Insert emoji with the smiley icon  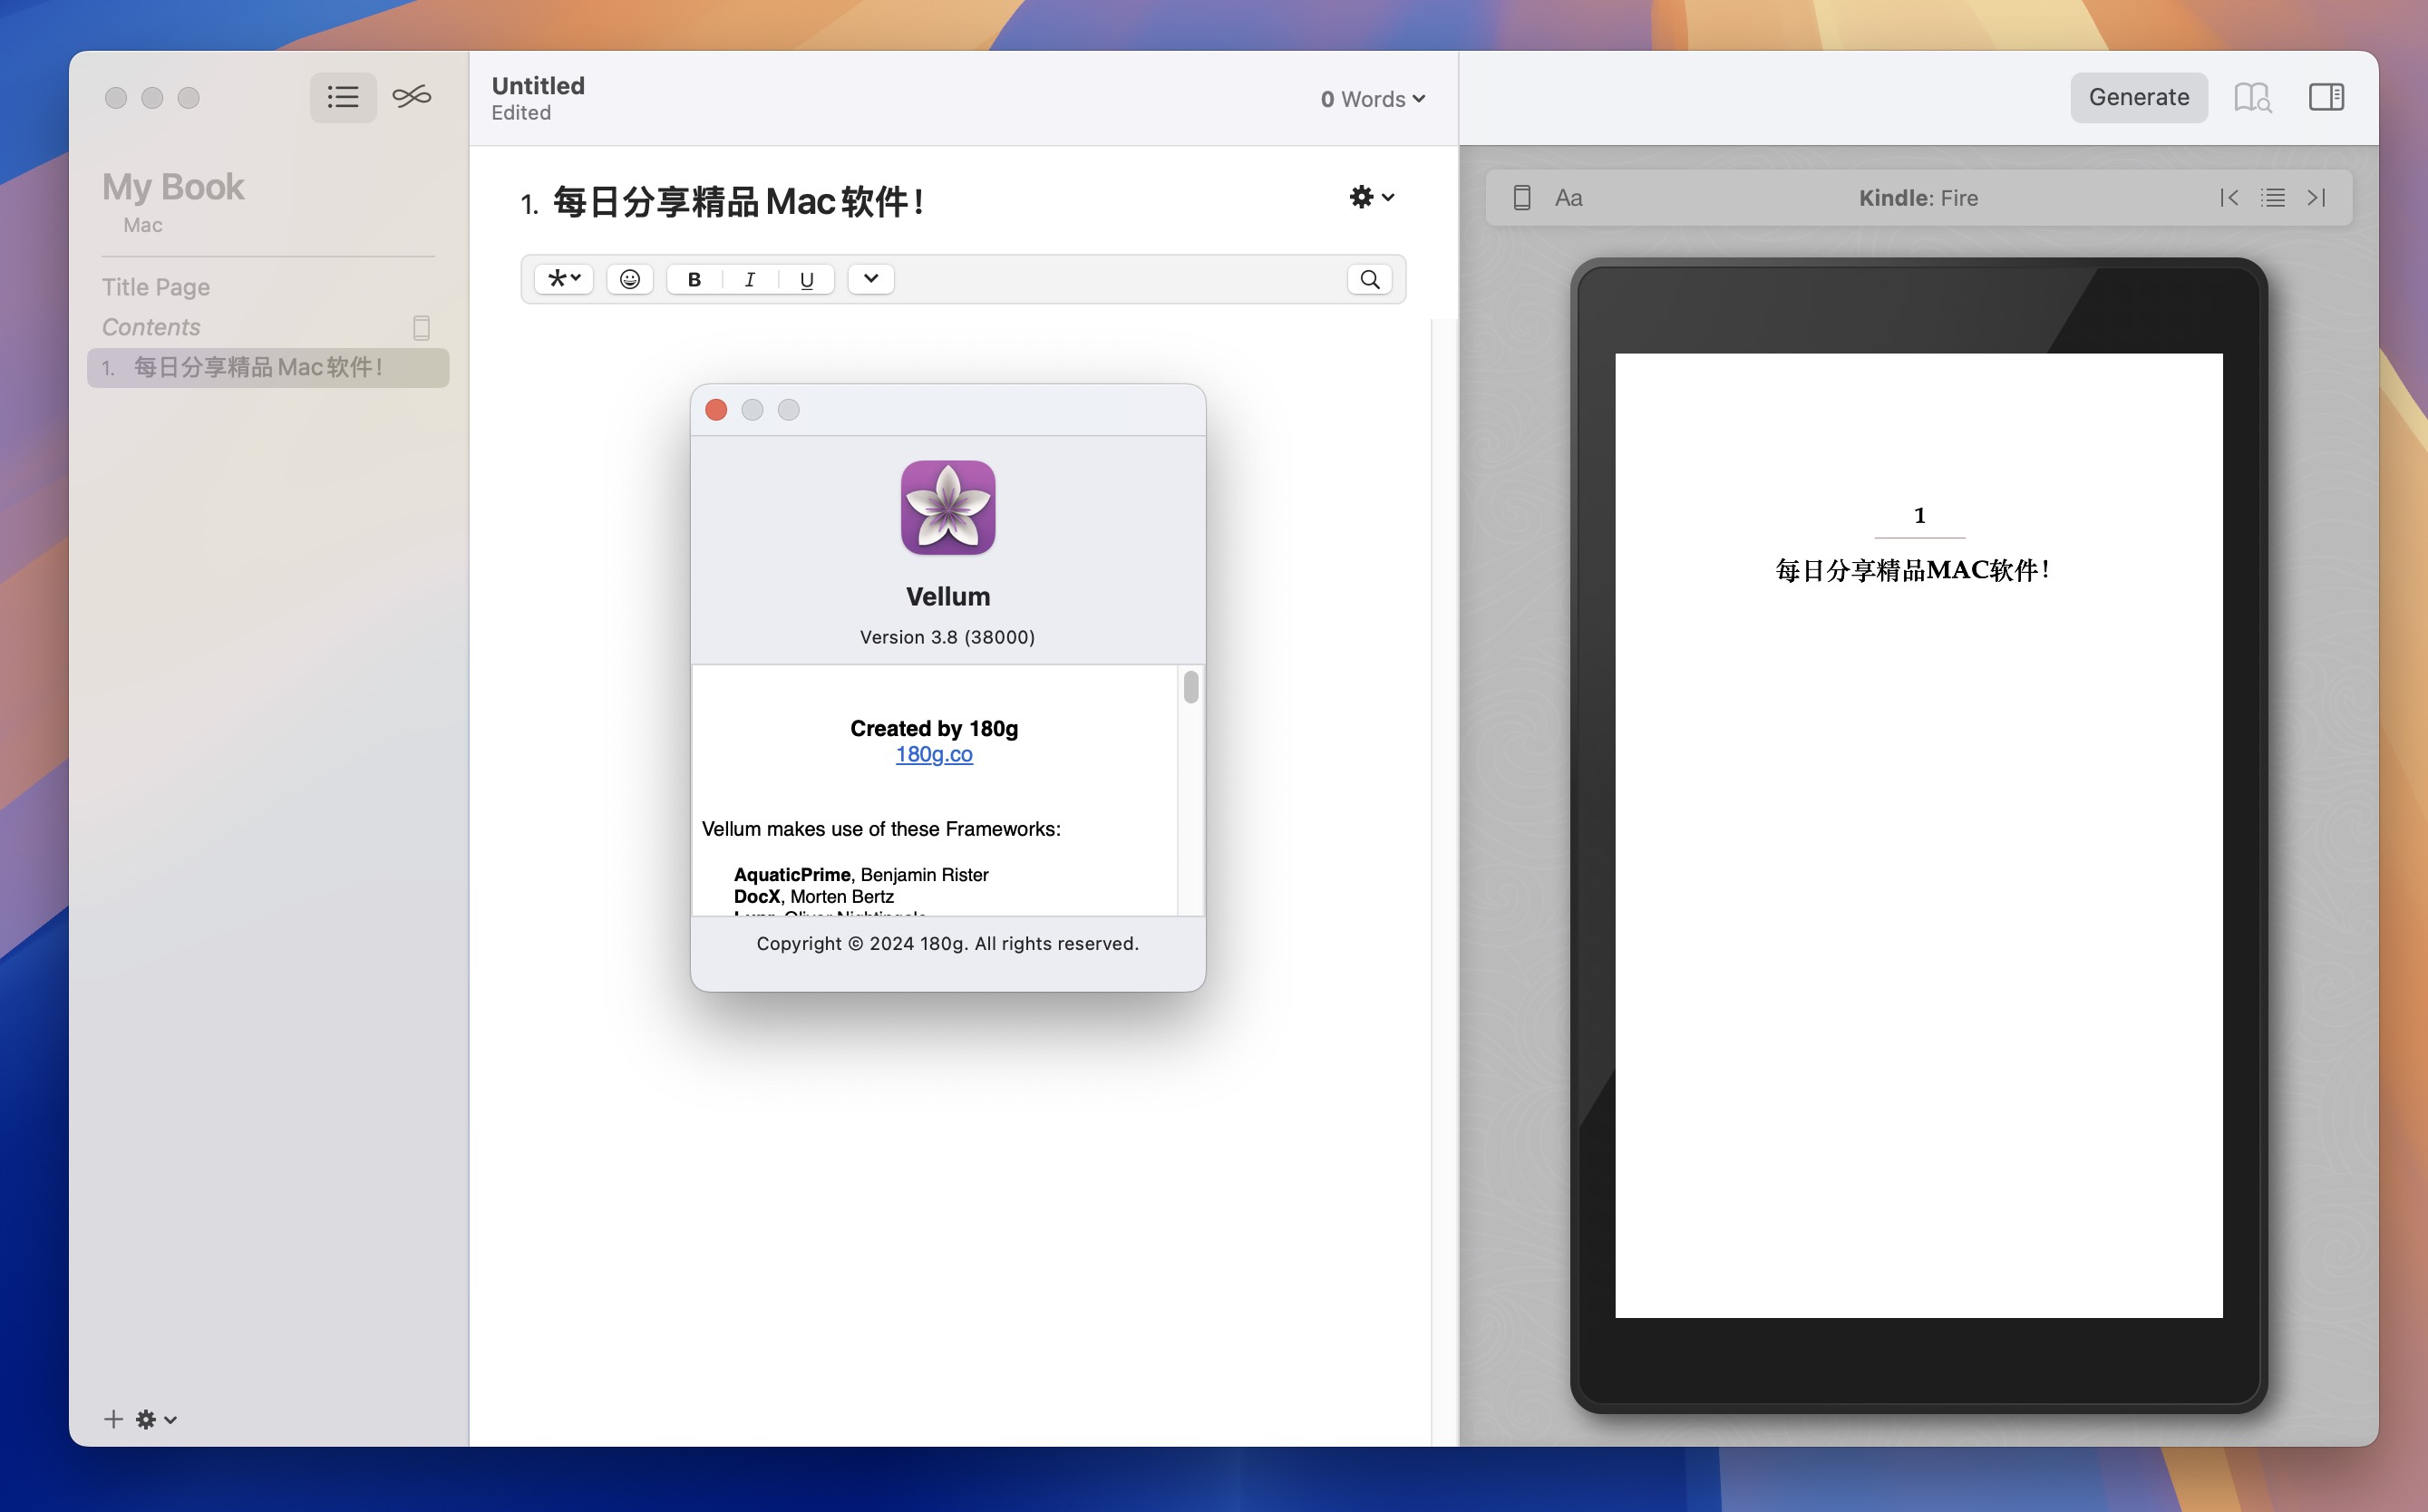[630, 279]
